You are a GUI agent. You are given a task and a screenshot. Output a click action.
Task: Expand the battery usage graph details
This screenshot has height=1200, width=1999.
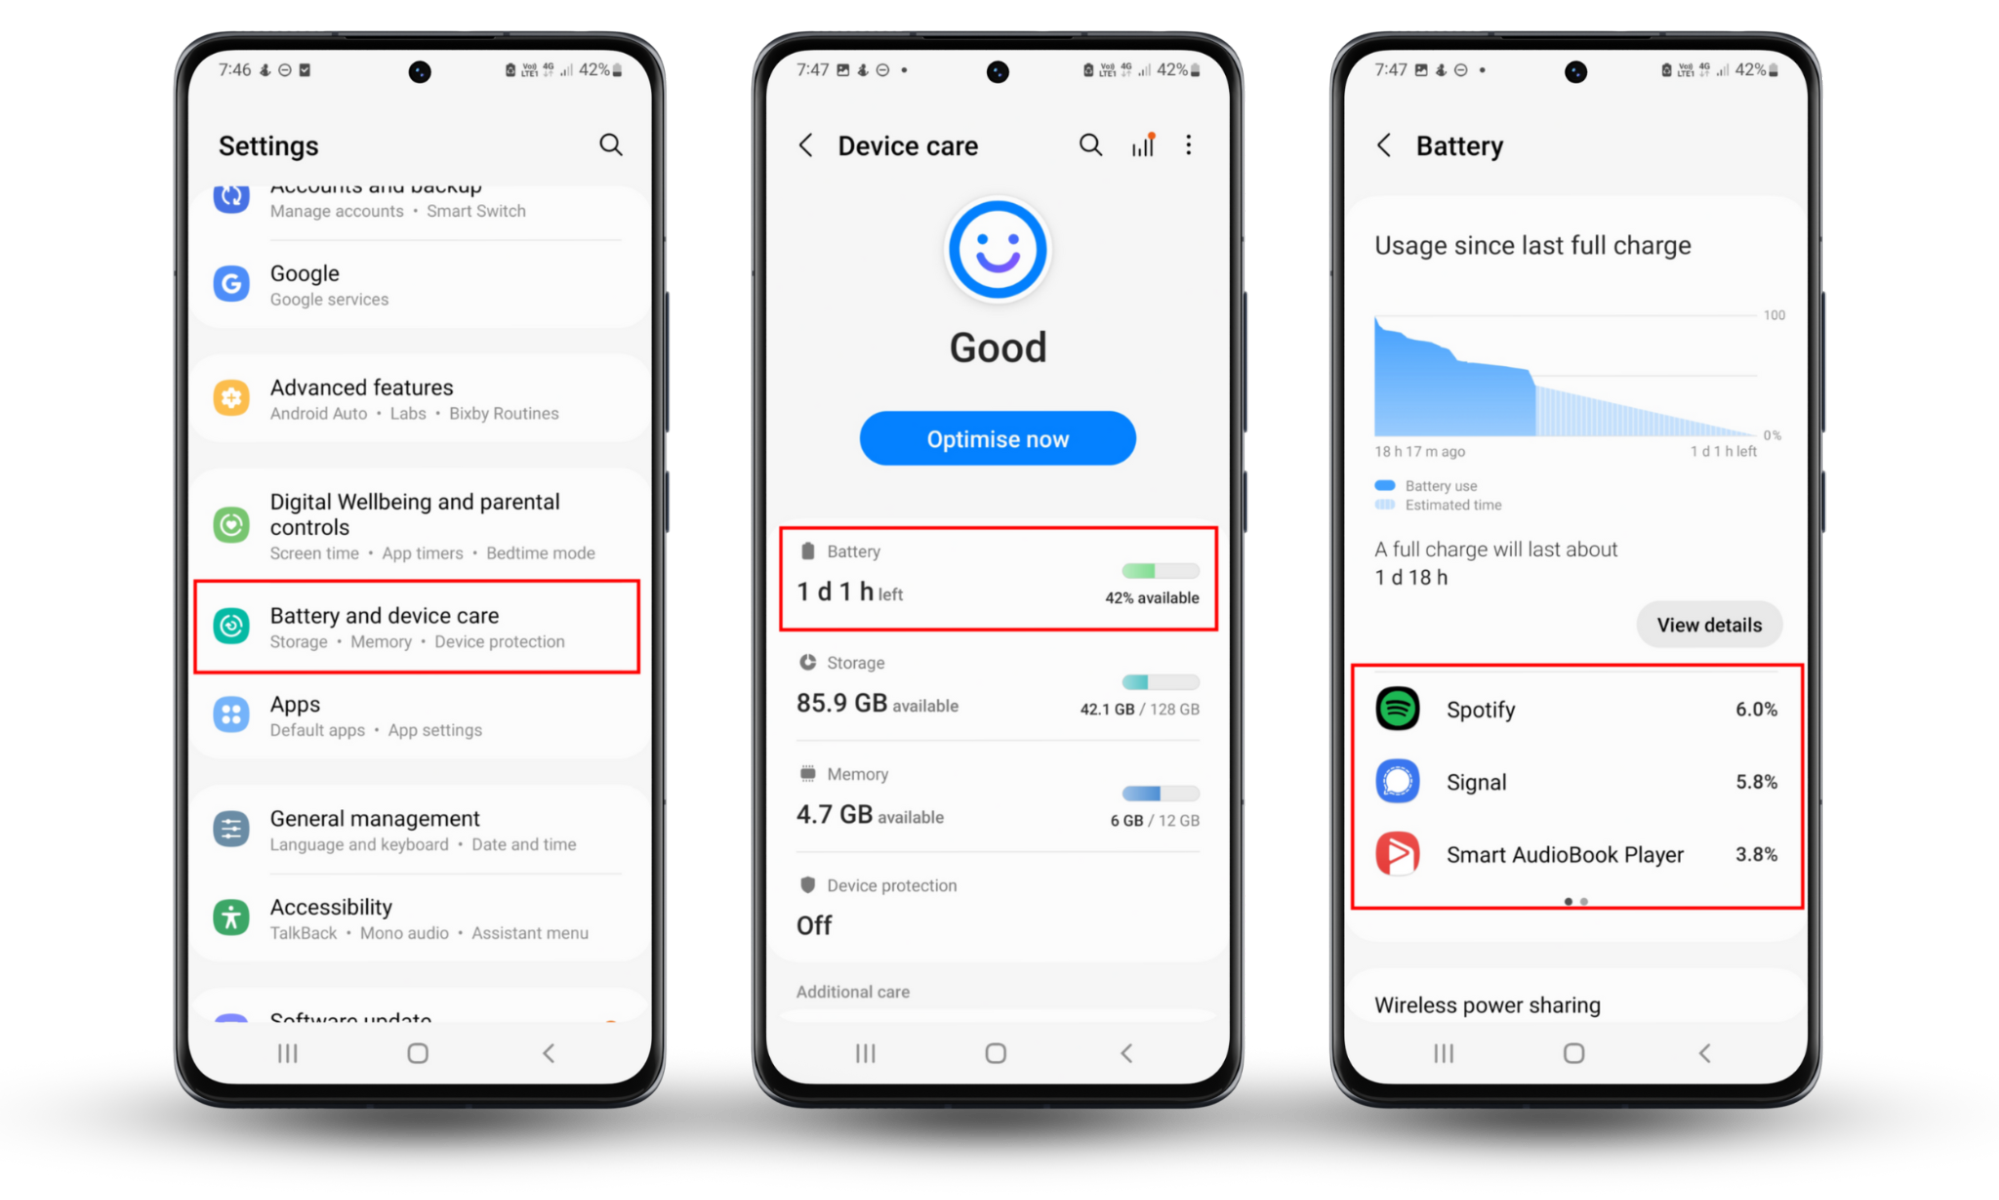tap(1708, 624)
